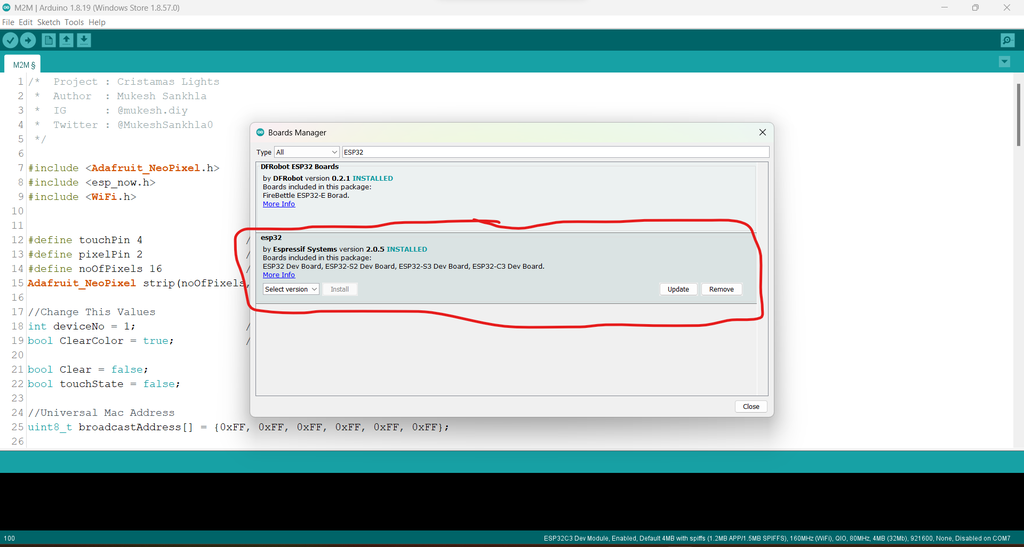
Task: Click the Upload arrow icon
Action: tap(27, 40)
